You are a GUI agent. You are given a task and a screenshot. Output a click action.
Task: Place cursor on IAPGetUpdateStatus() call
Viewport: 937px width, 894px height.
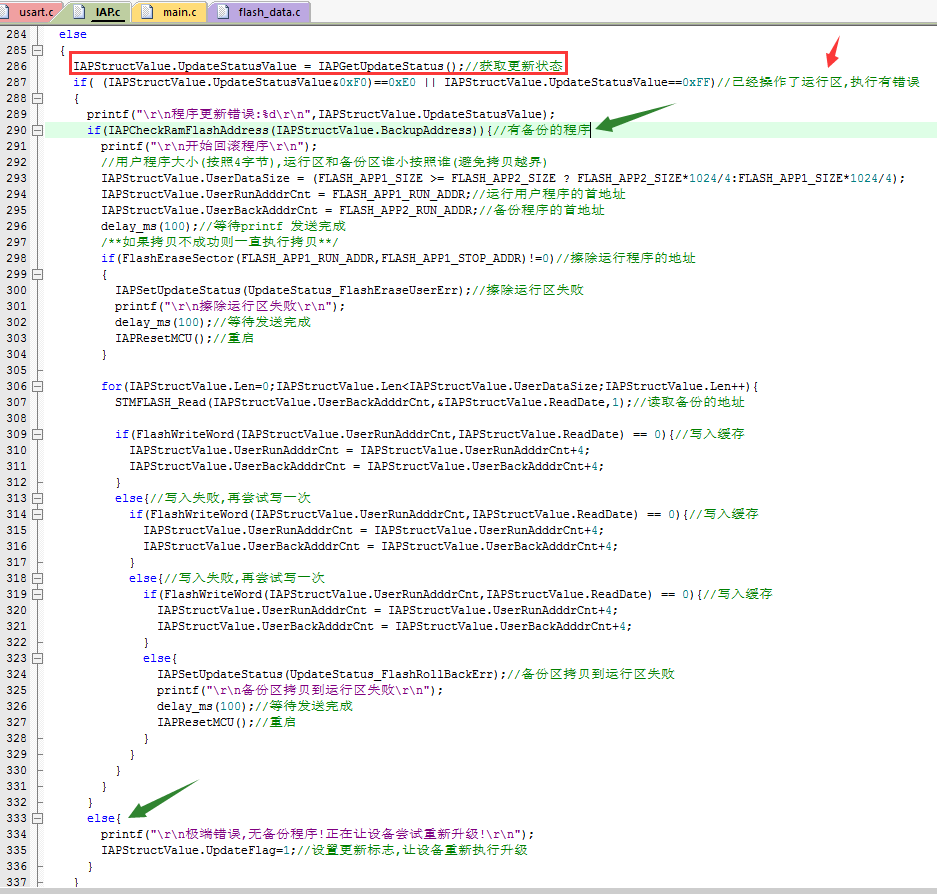click(x=387, y=66)
